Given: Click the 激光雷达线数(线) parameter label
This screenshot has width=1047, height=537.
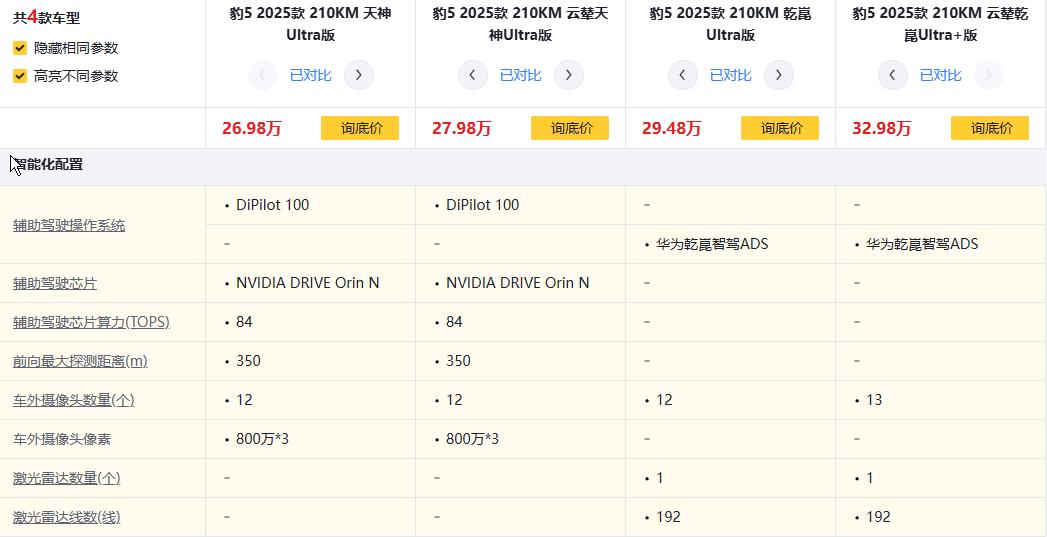Looking at the screenshot, I should coord(67,517).
